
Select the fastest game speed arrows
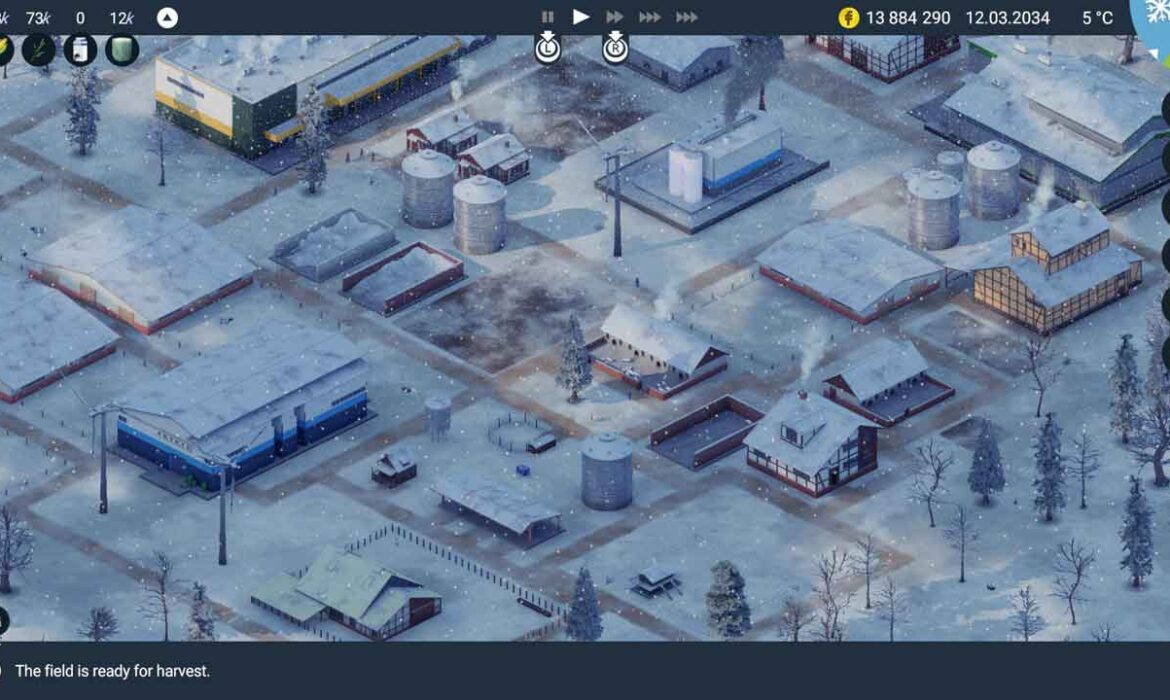[686, 17]
